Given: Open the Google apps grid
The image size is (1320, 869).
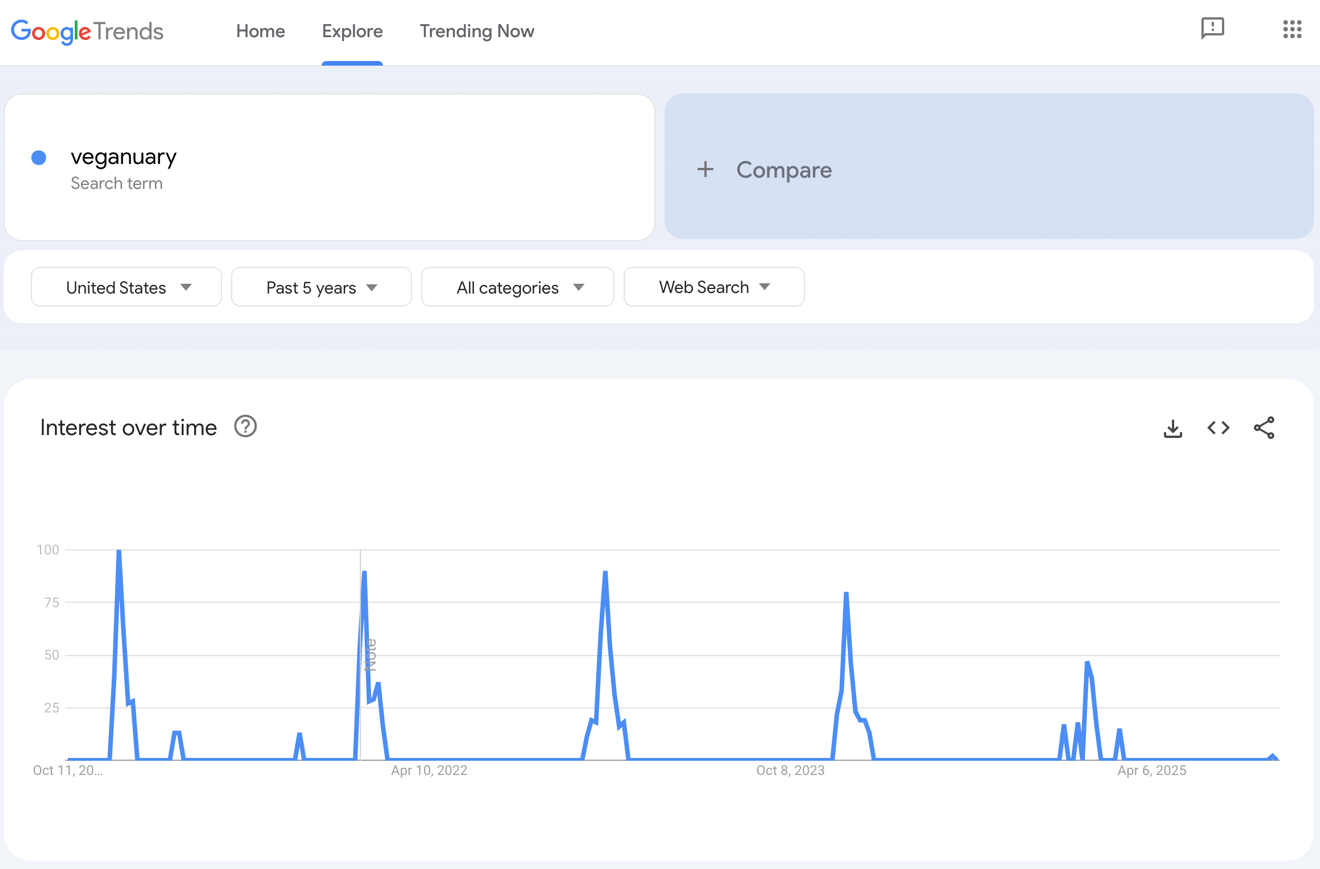Looking at the screenshot, I should (x=1292, y=29).
